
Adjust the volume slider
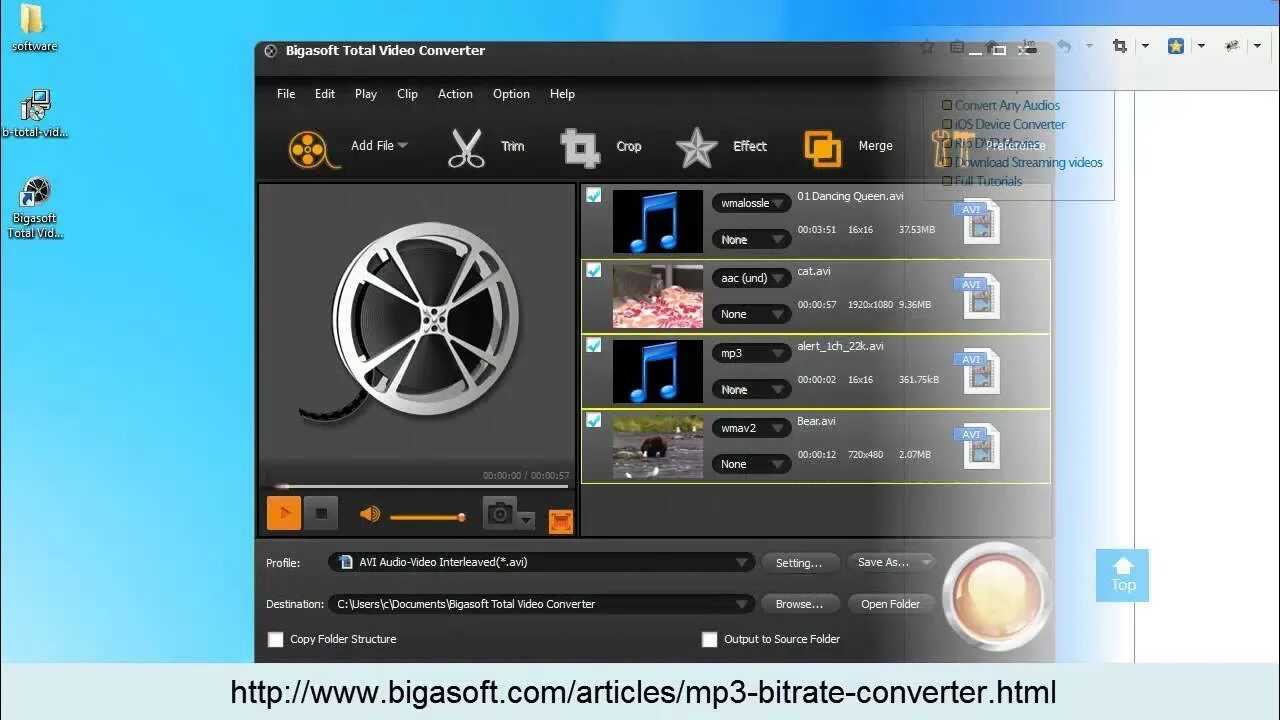coord(427,517)
